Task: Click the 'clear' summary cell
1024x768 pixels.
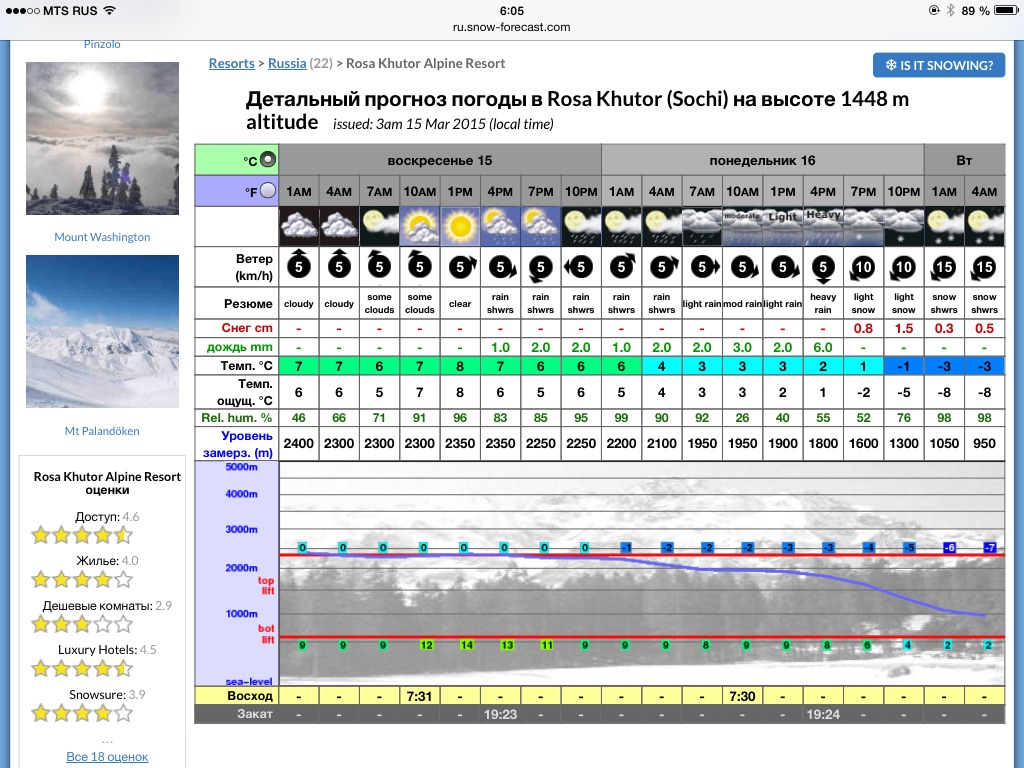Action: click(460, 304)
